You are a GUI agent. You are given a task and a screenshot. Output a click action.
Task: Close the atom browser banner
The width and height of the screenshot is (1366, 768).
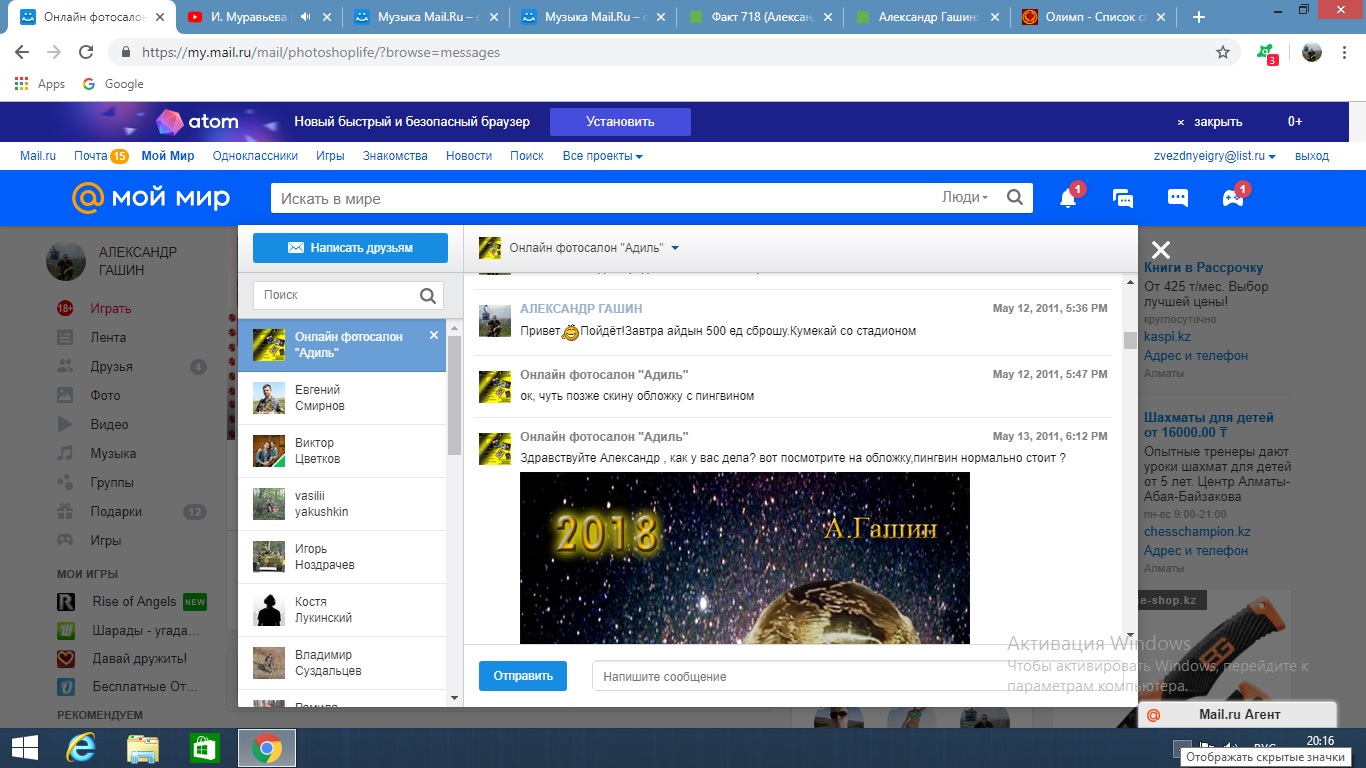pos(1209,122)
